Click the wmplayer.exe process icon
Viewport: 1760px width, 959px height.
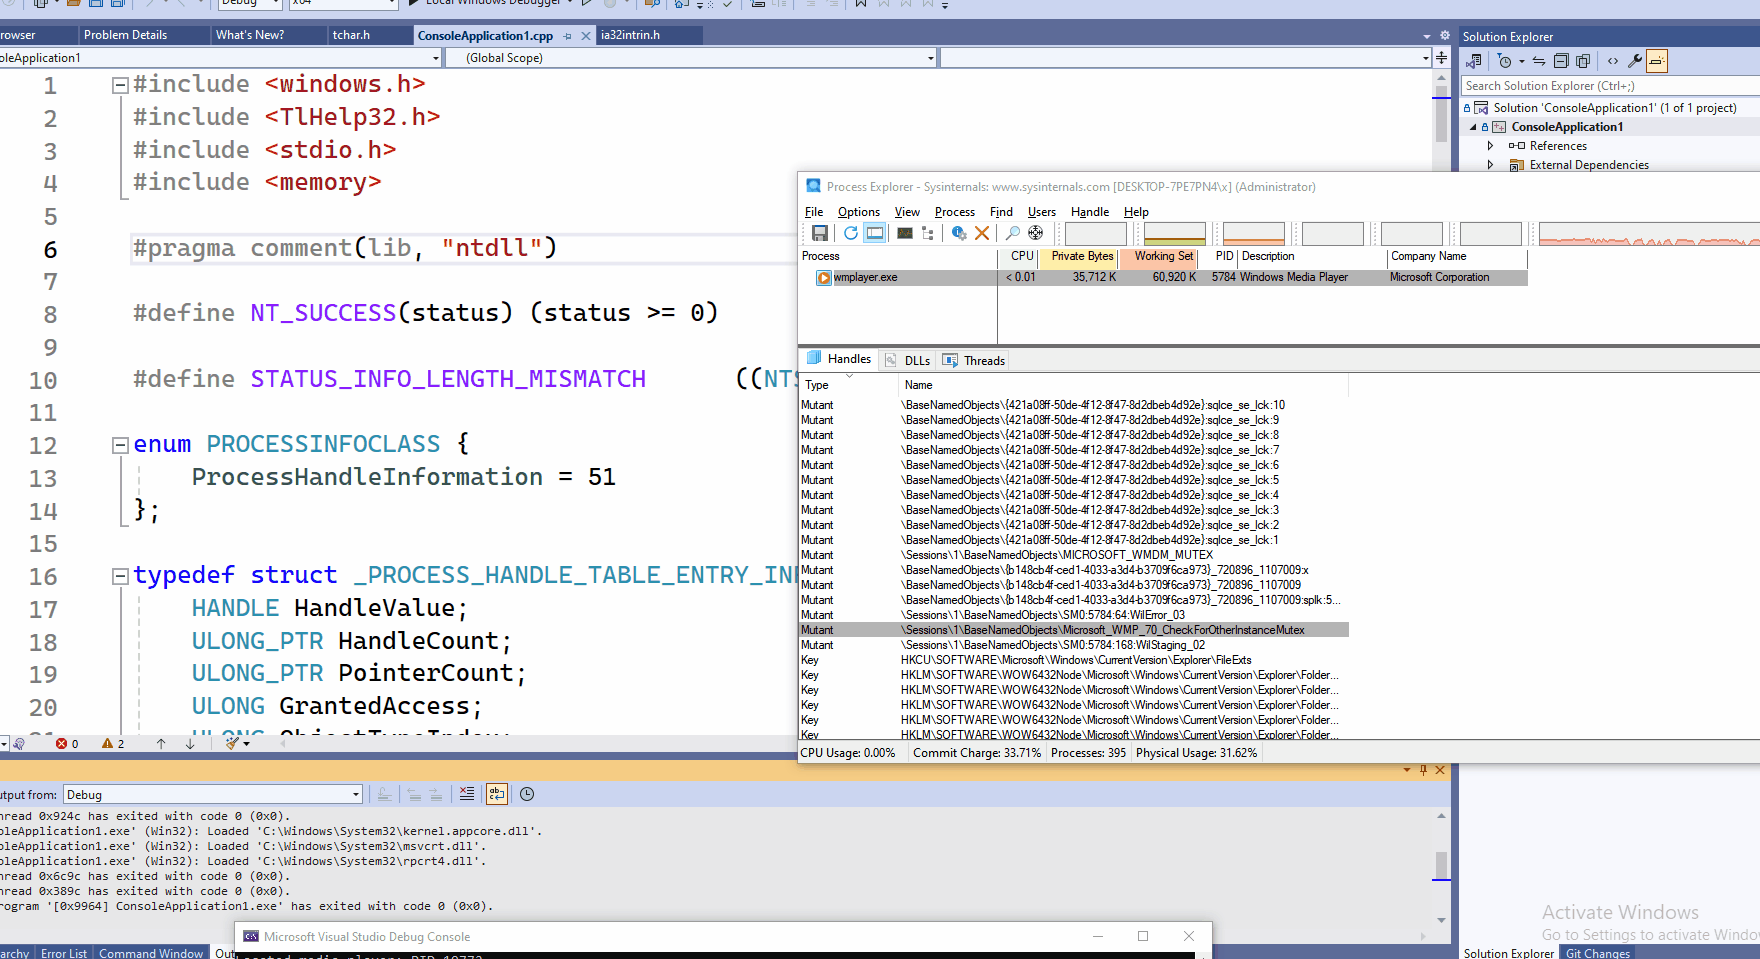824,278
